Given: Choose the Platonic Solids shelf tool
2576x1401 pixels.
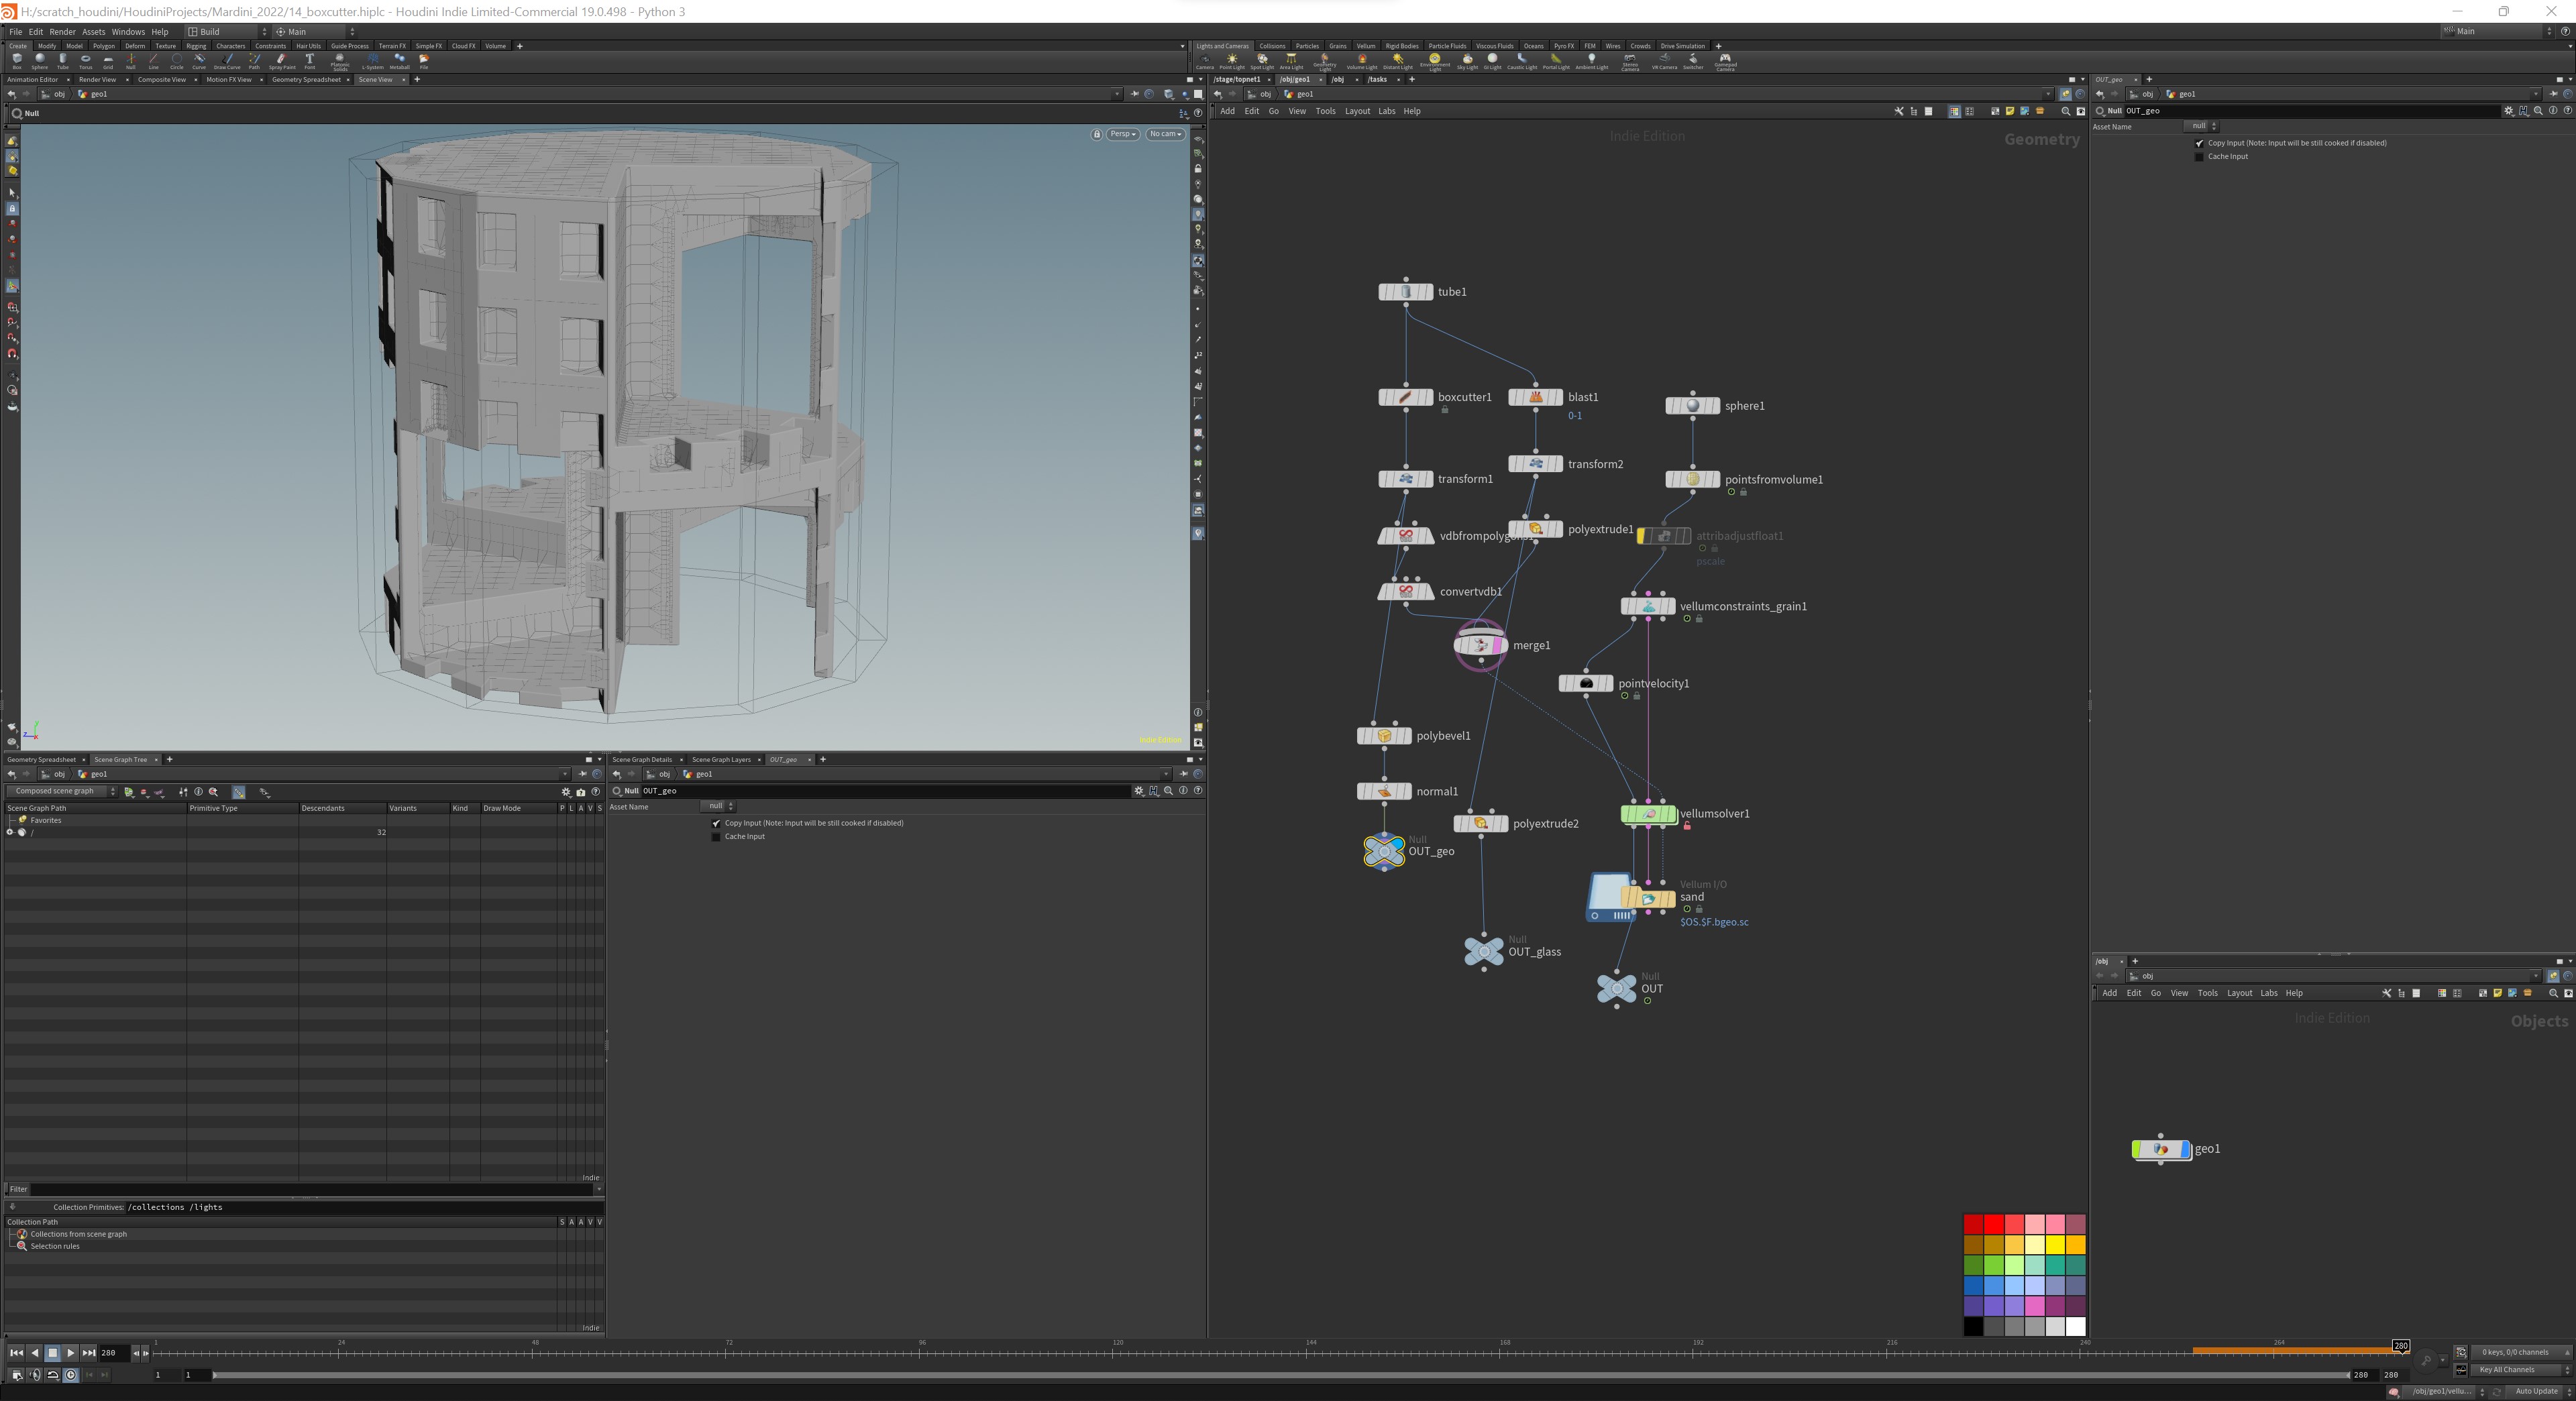Looking at the screenshot, I should (x=340, y=61).
